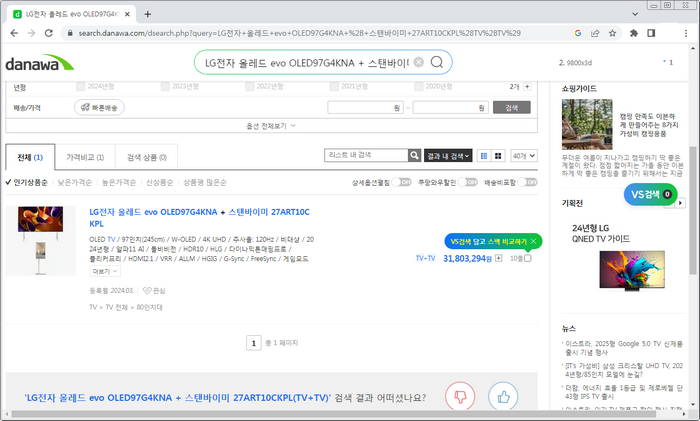
Task: Click the Danawa logo
Action: 39,63
